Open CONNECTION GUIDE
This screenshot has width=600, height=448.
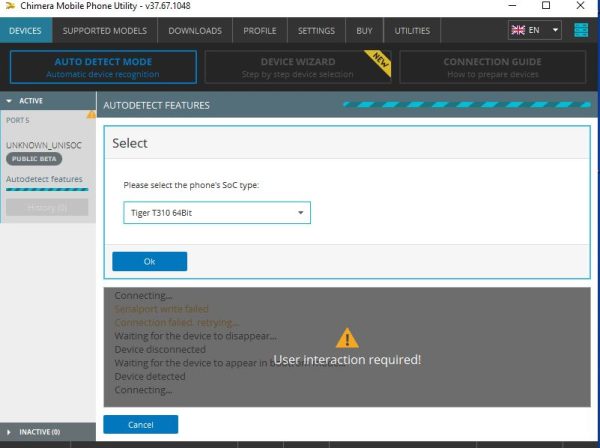tap(492, 67)
